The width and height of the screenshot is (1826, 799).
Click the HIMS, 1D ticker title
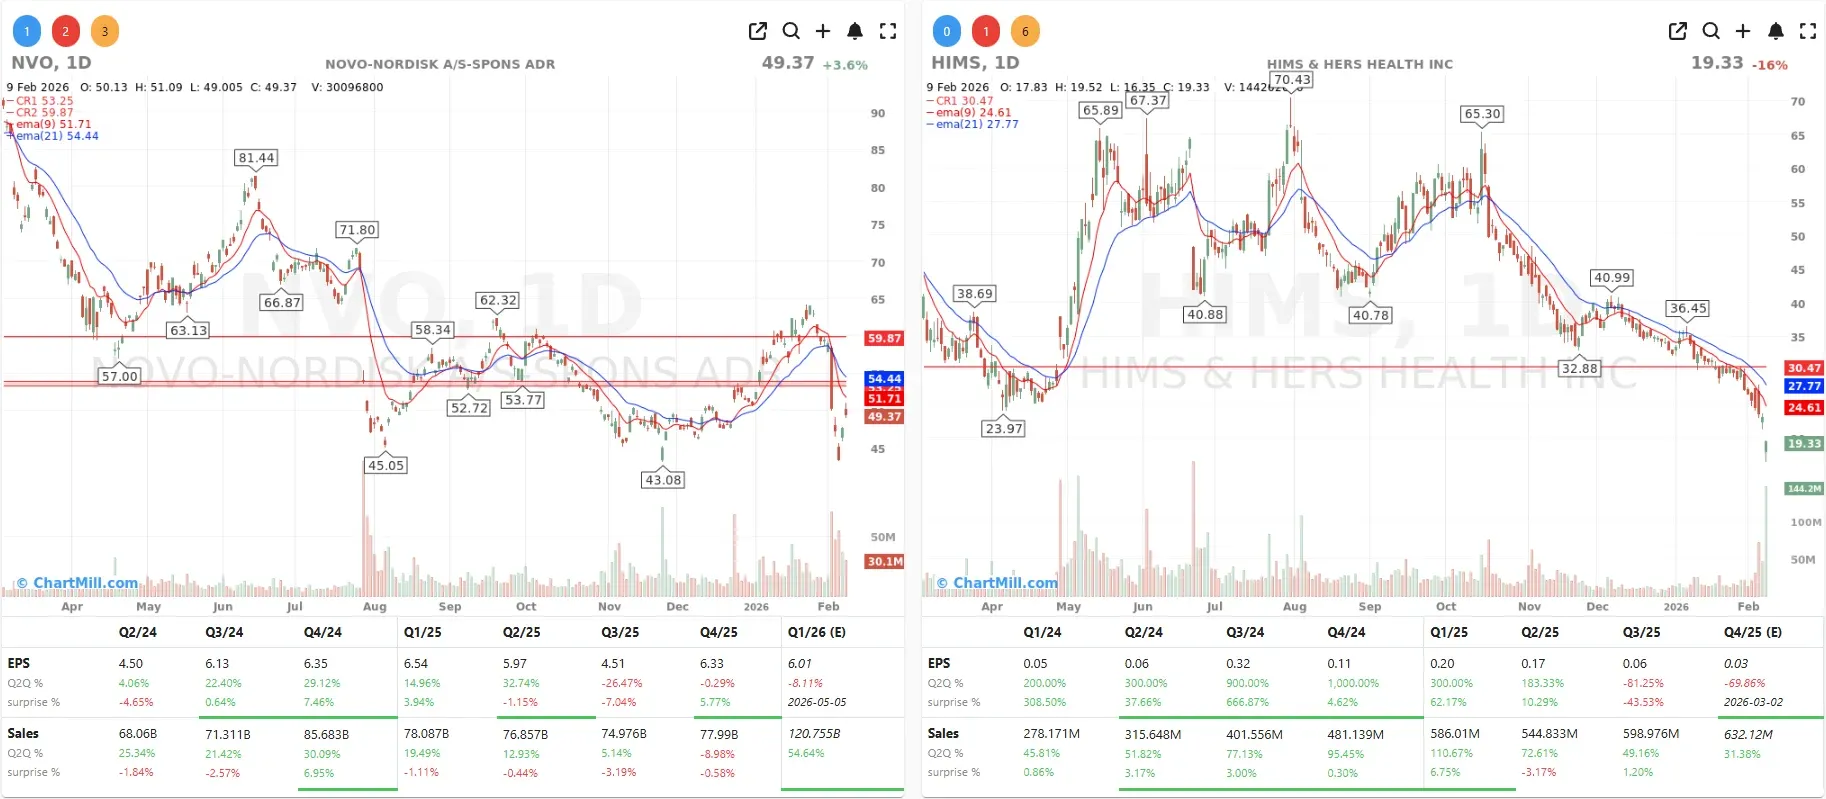[x=975, y=63]
